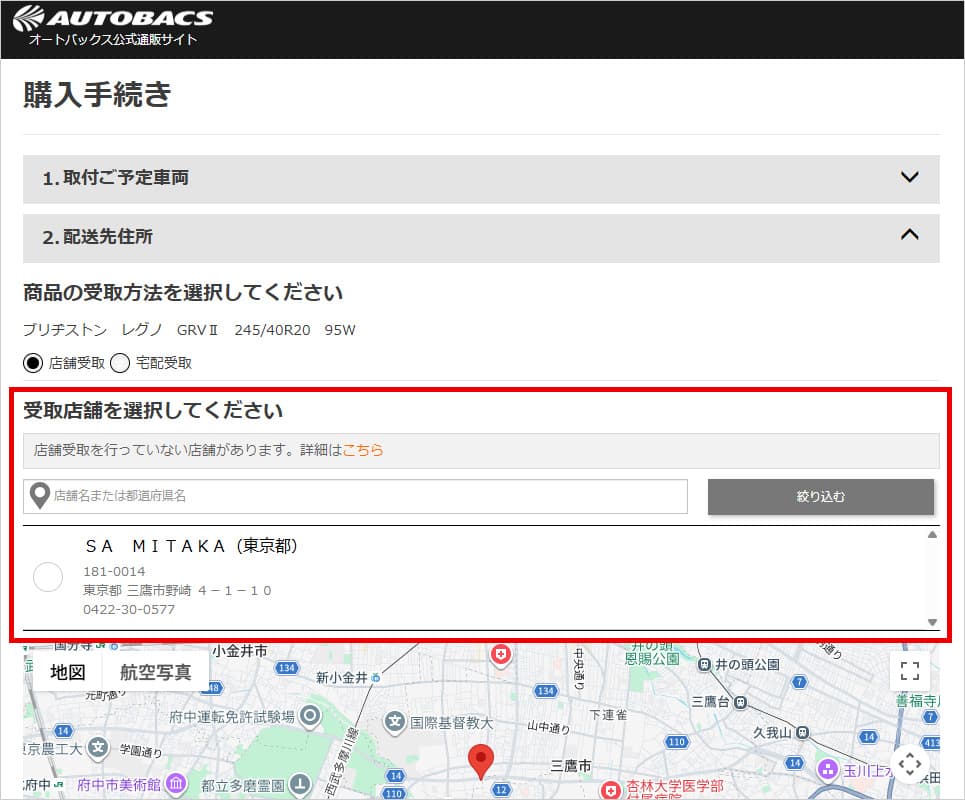Choose the SA MITAKA store radio button
This screenshot has width=965, height=800.
tap(48, 577)
